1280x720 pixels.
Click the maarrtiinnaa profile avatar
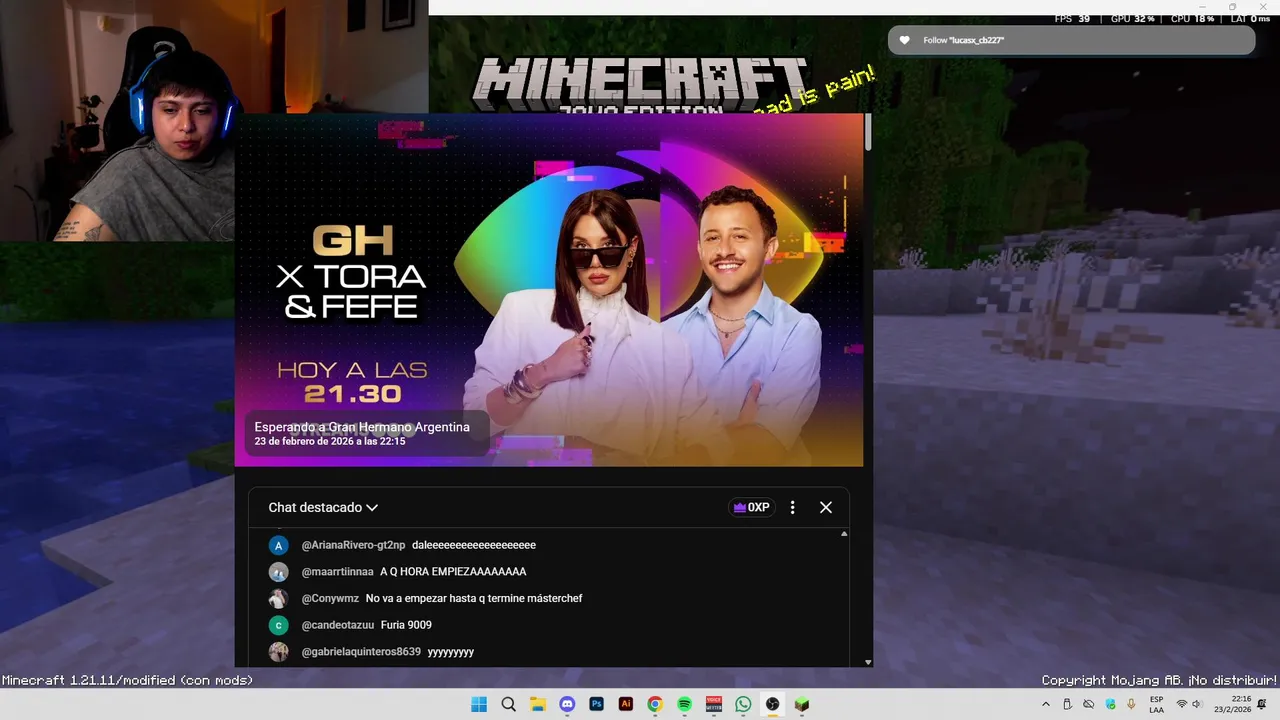pyautogui.click(x=278, y=572)
